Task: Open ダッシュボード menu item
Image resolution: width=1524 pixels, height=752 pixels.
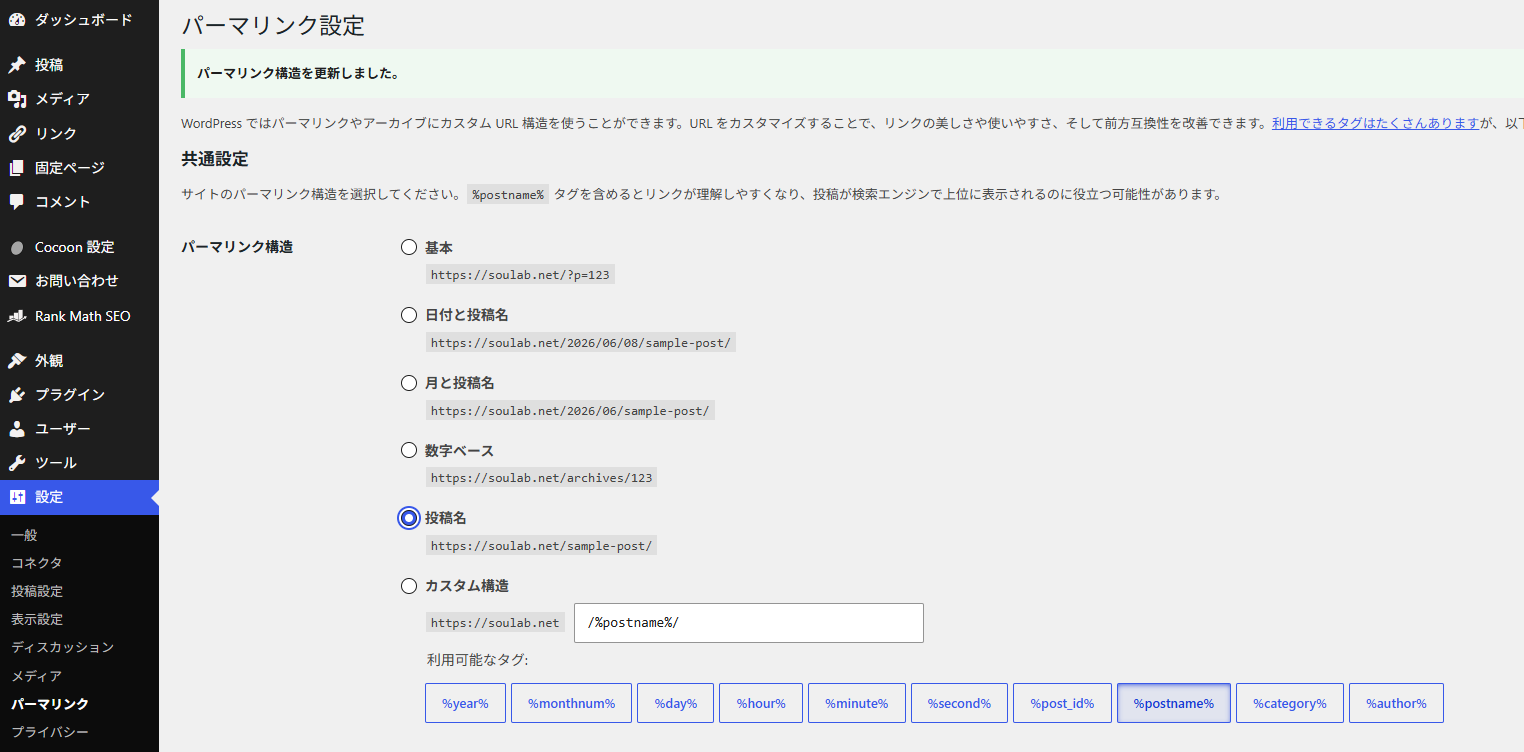Action: click(x=79, y=20)
